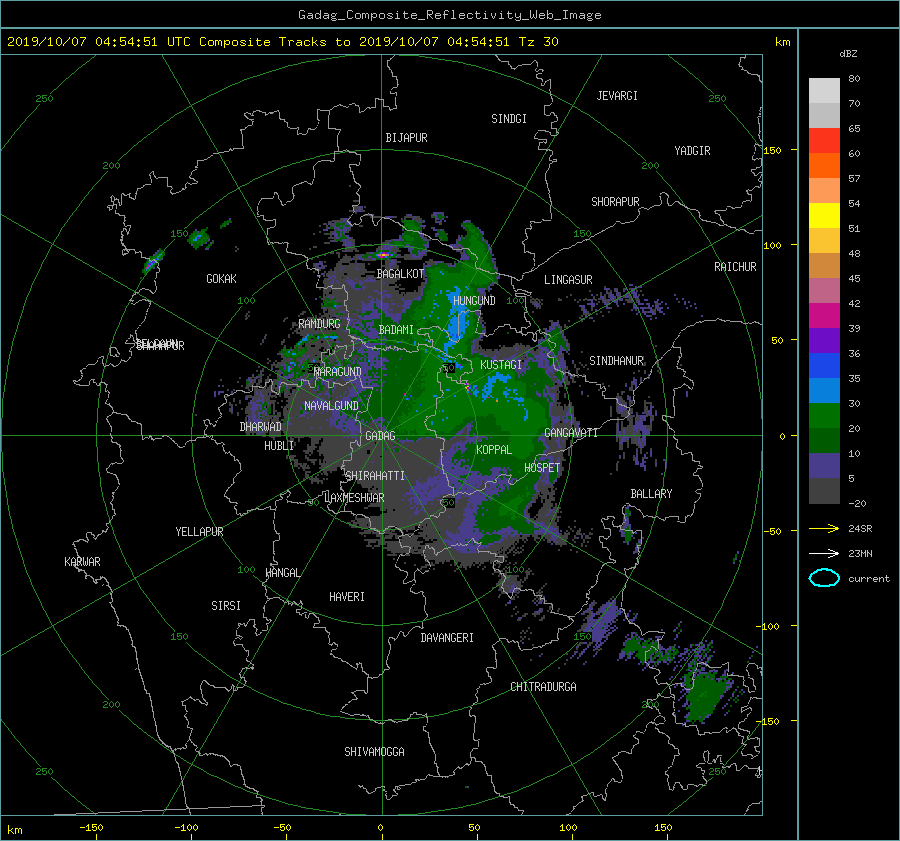Screen dimensions: 900x841
Task: Click the GADAG radar centre label
Action: coord(381,436)
